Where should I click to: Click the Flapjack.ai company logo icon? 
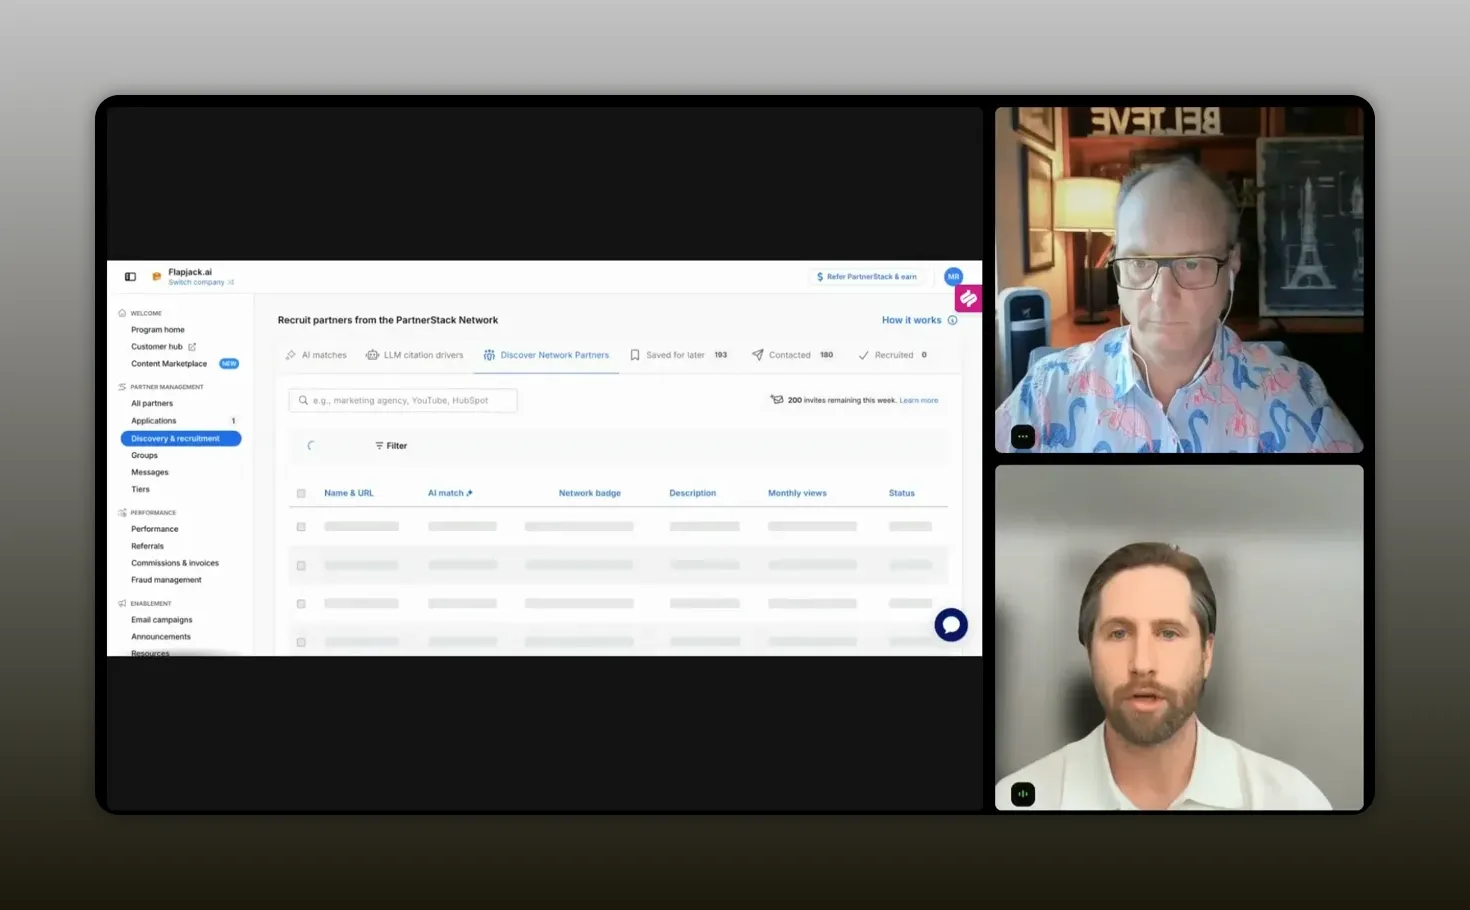click(156, 277)
